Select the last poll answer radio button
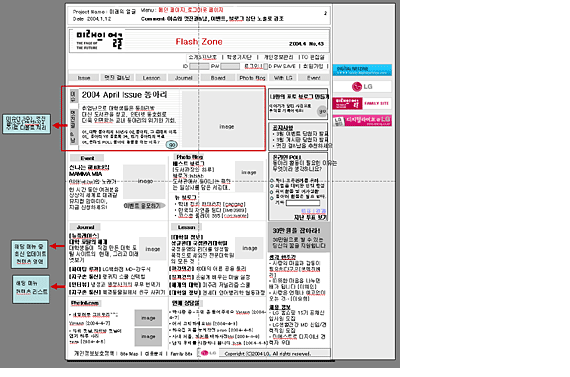This screenshot has width=570, height=377. pos(272,197)
